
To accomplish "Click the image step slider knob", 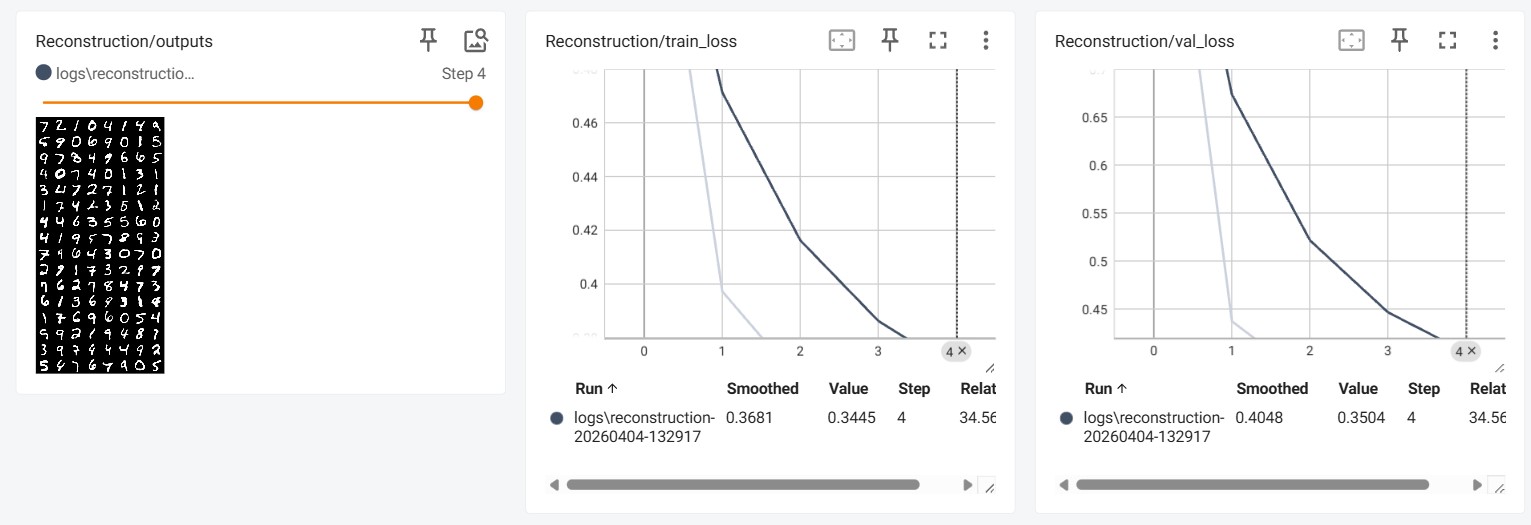I will [x=476, y=102].
